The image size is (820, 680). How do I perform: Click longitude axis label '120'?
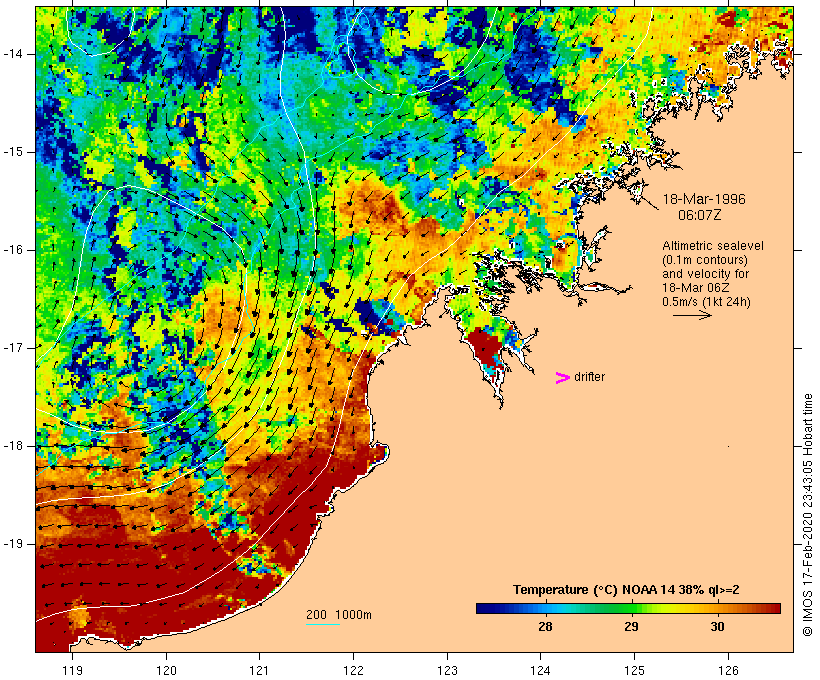[166, 670]
